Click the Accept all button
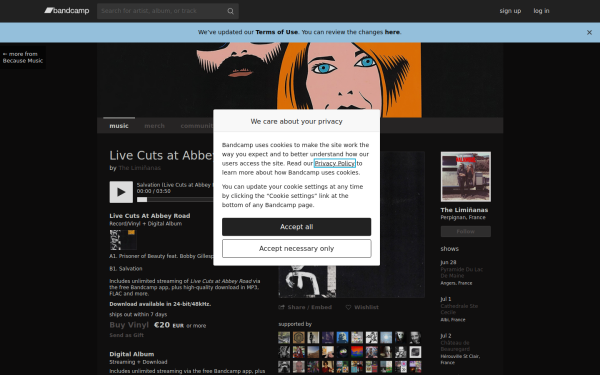The height and width of the screenshot is (375, 600). (x=297, y=227)
